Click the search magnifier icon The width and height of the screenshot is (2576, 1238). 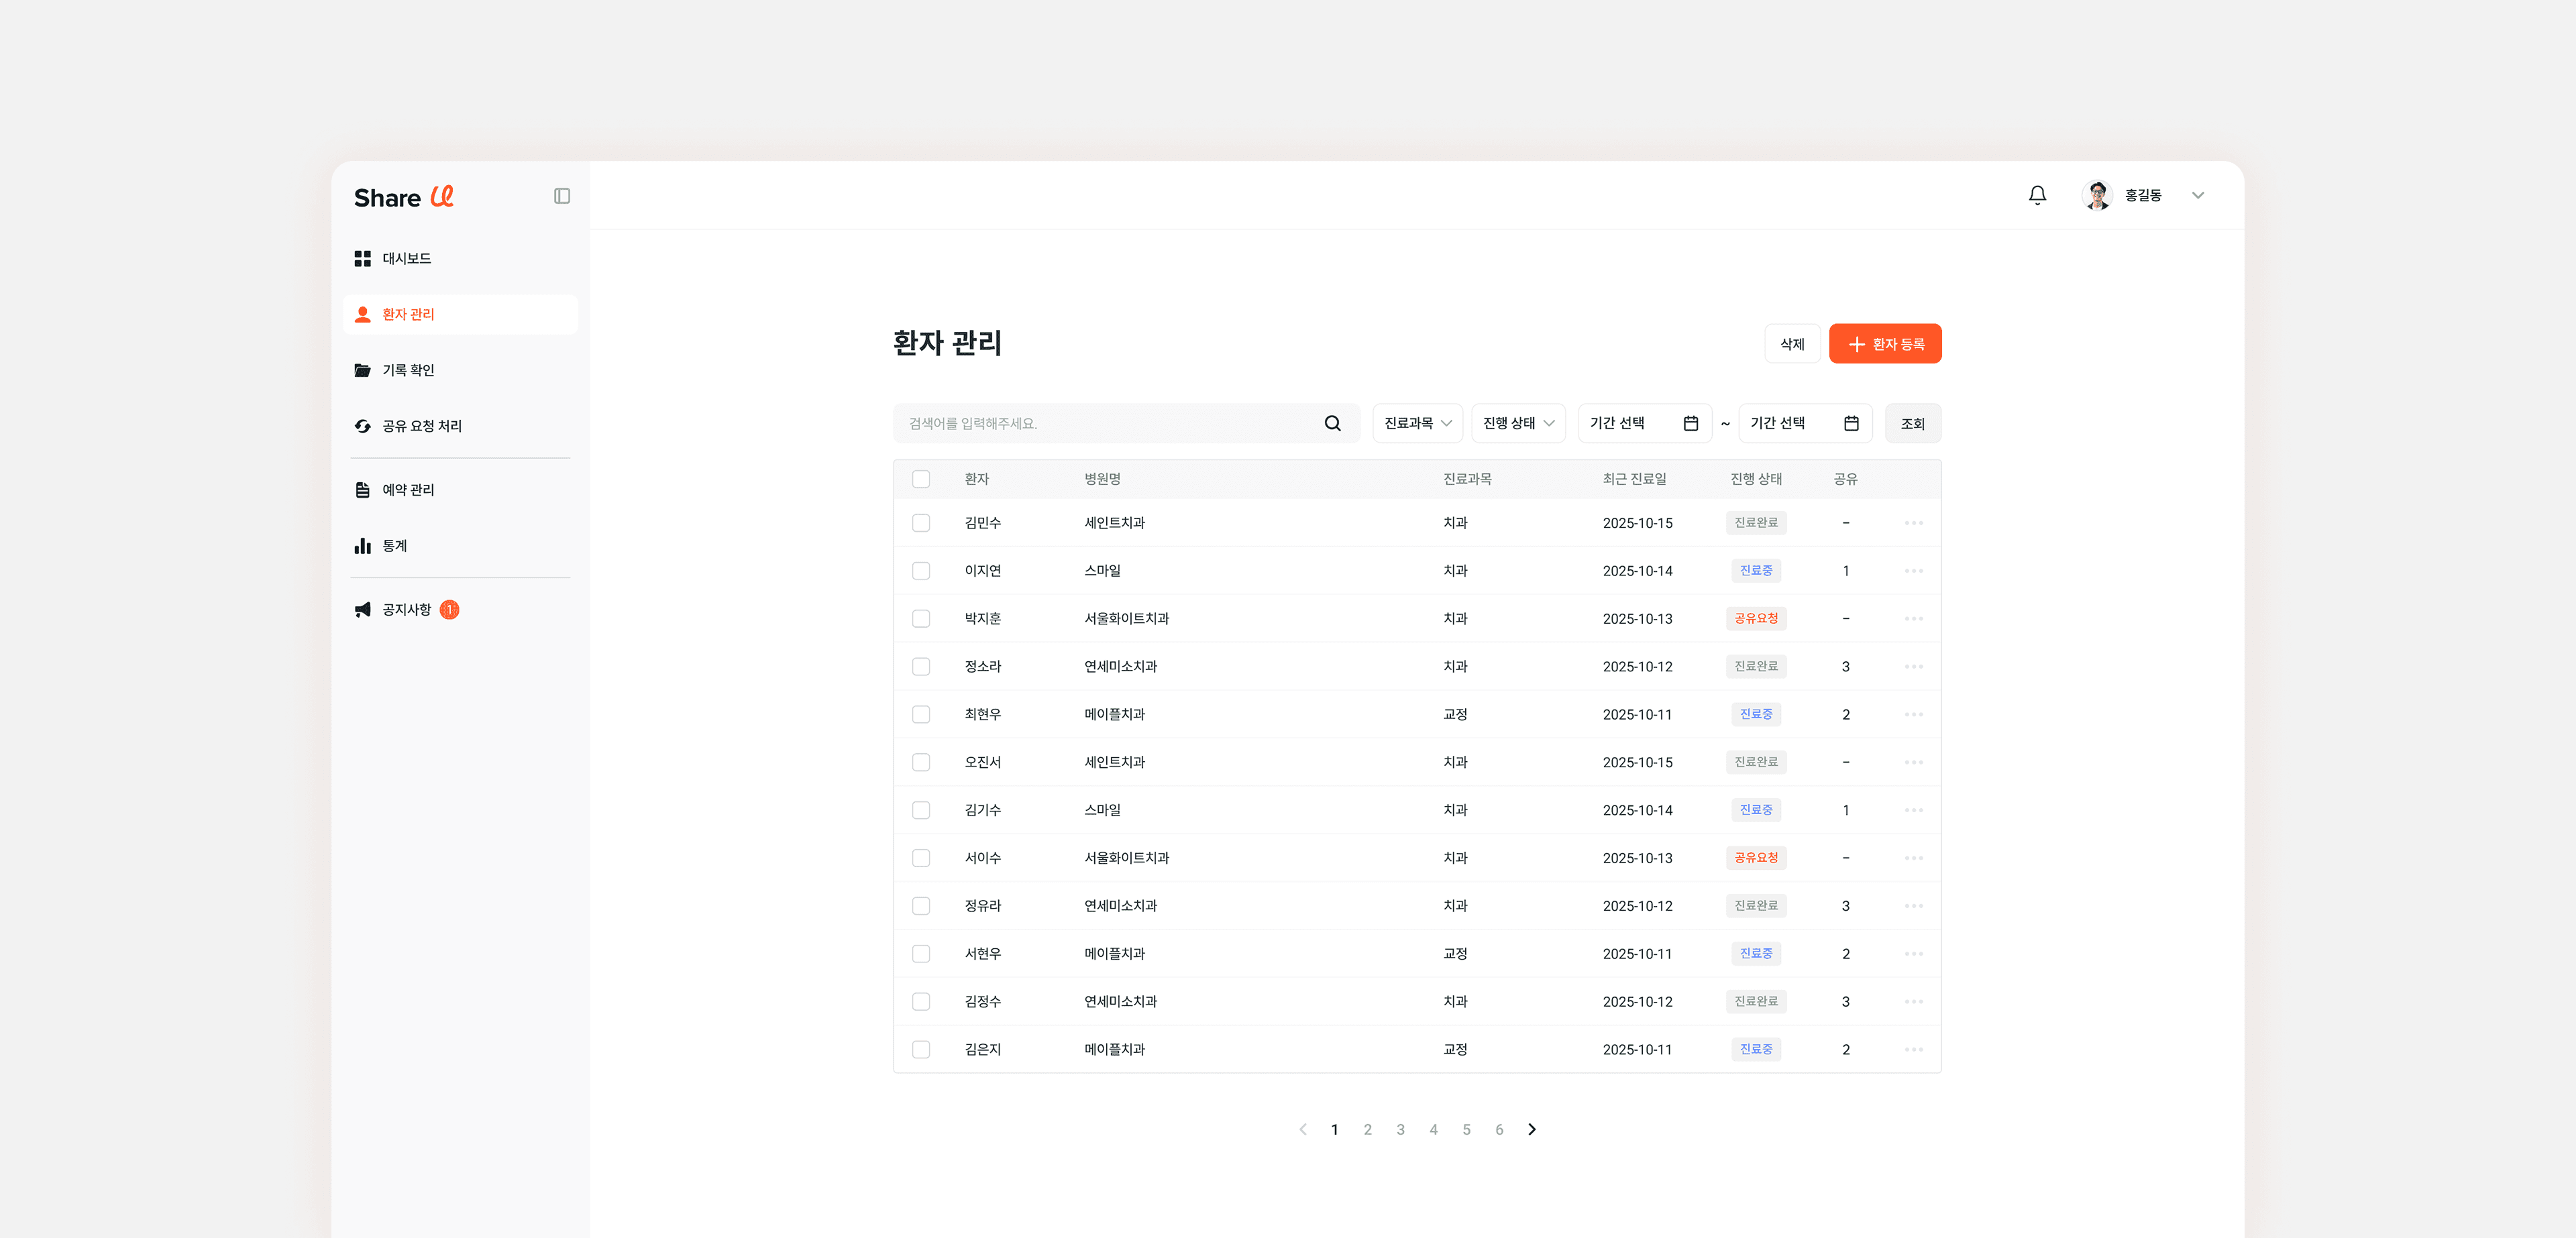(x=1332, y=423)
